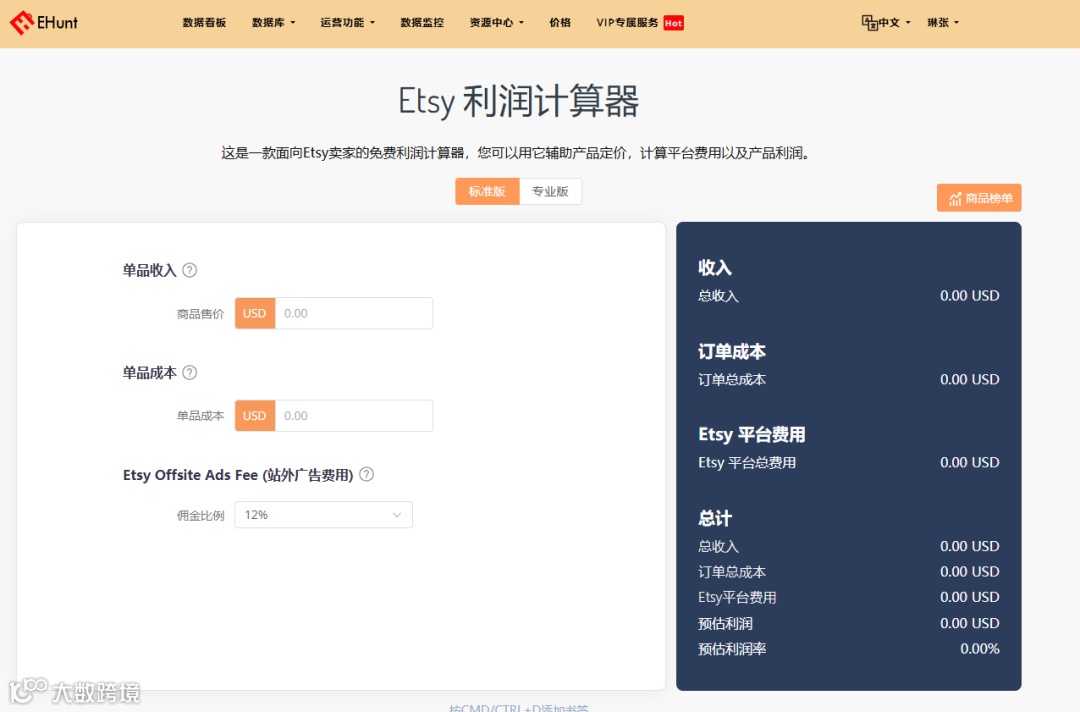Click the 预估利润率 0.00% value
The image size is (1080, 712).
point(979,649)
